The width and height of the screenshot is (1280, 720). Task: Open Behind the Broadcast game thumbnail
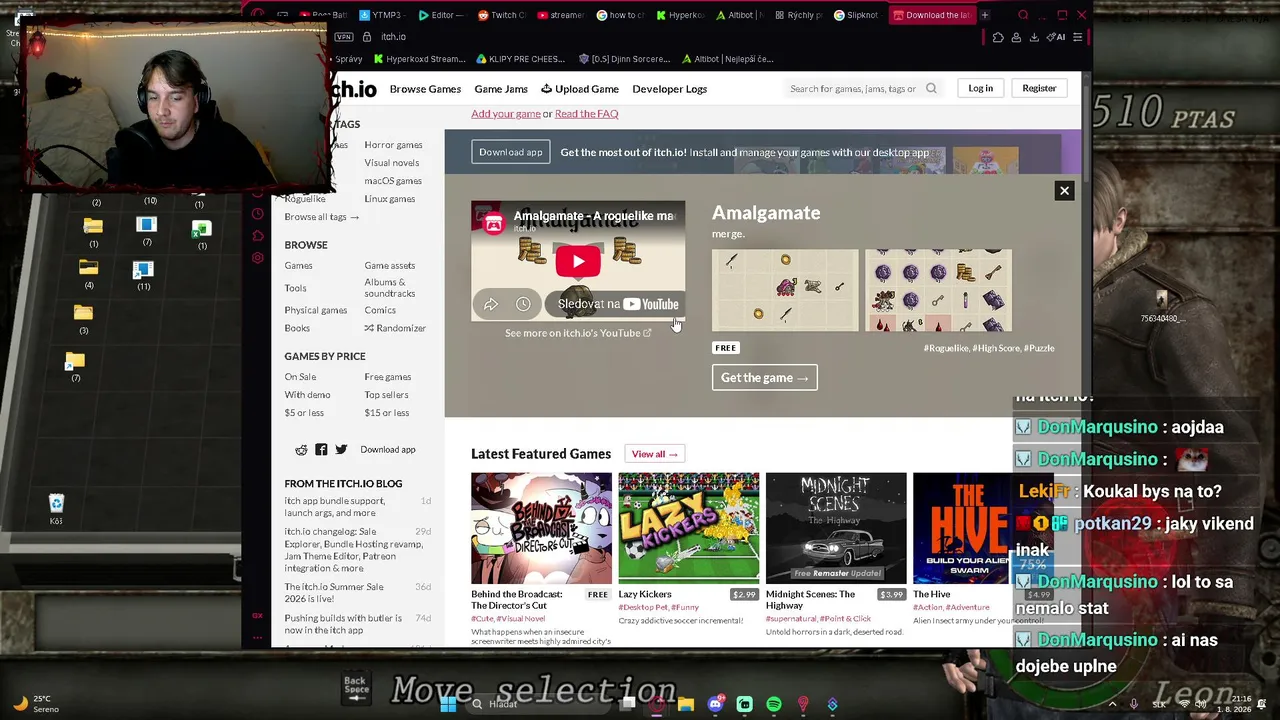541,528
